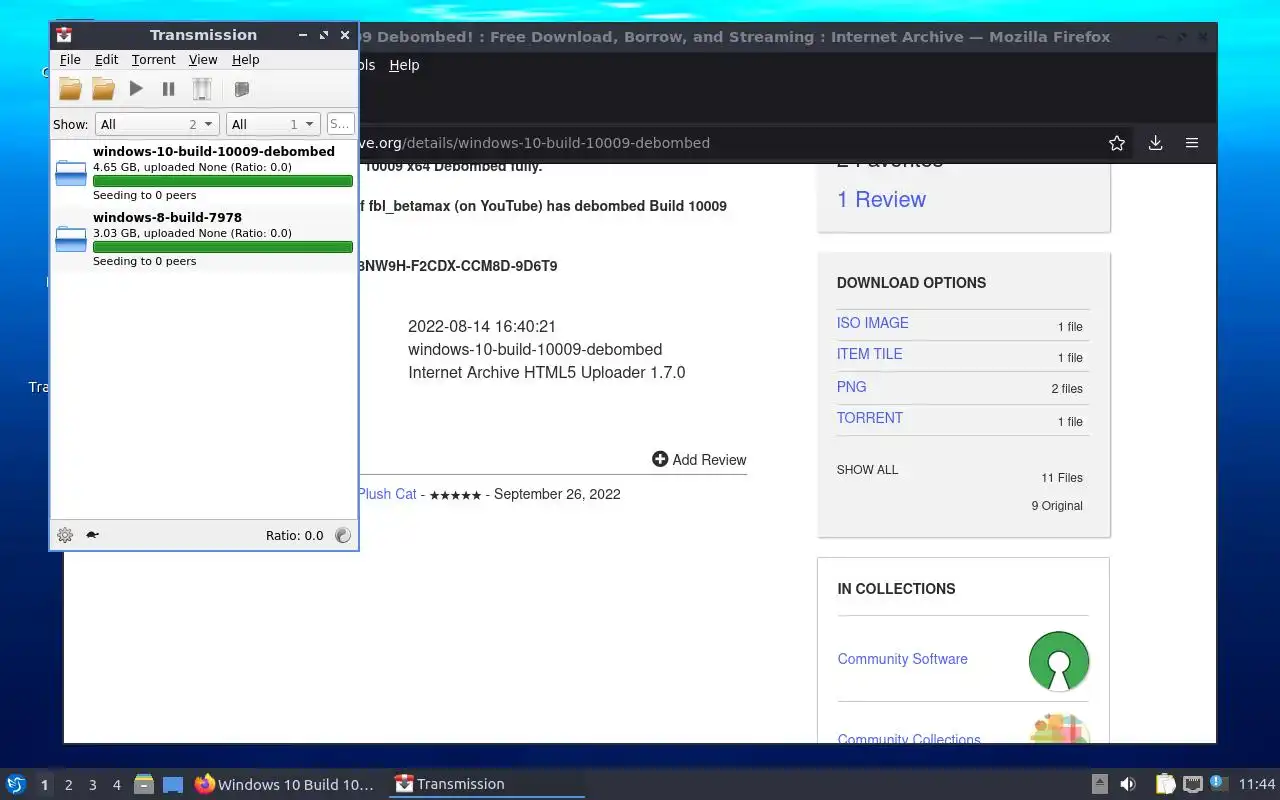Click the Firefox Windows 10 Build taskbar button
Screen dimensions: 1280x800
[285, 784]
